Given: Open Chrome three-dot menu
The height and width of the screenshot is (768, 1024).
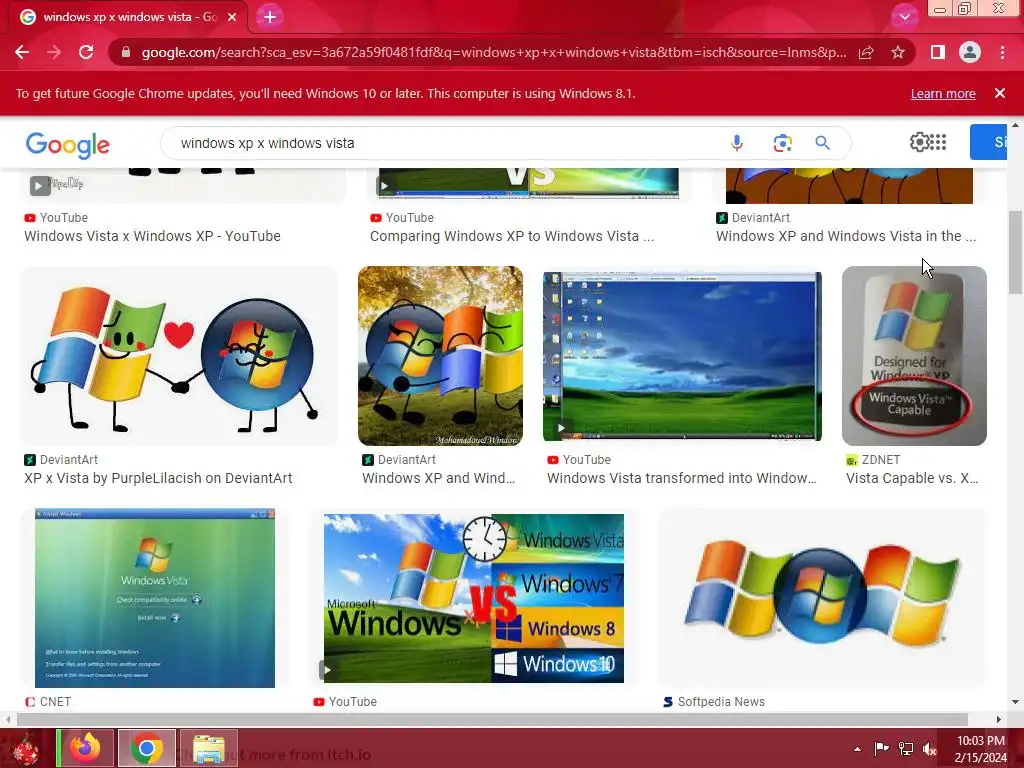Looking at the screenshot, I should tap(1002, 52).
